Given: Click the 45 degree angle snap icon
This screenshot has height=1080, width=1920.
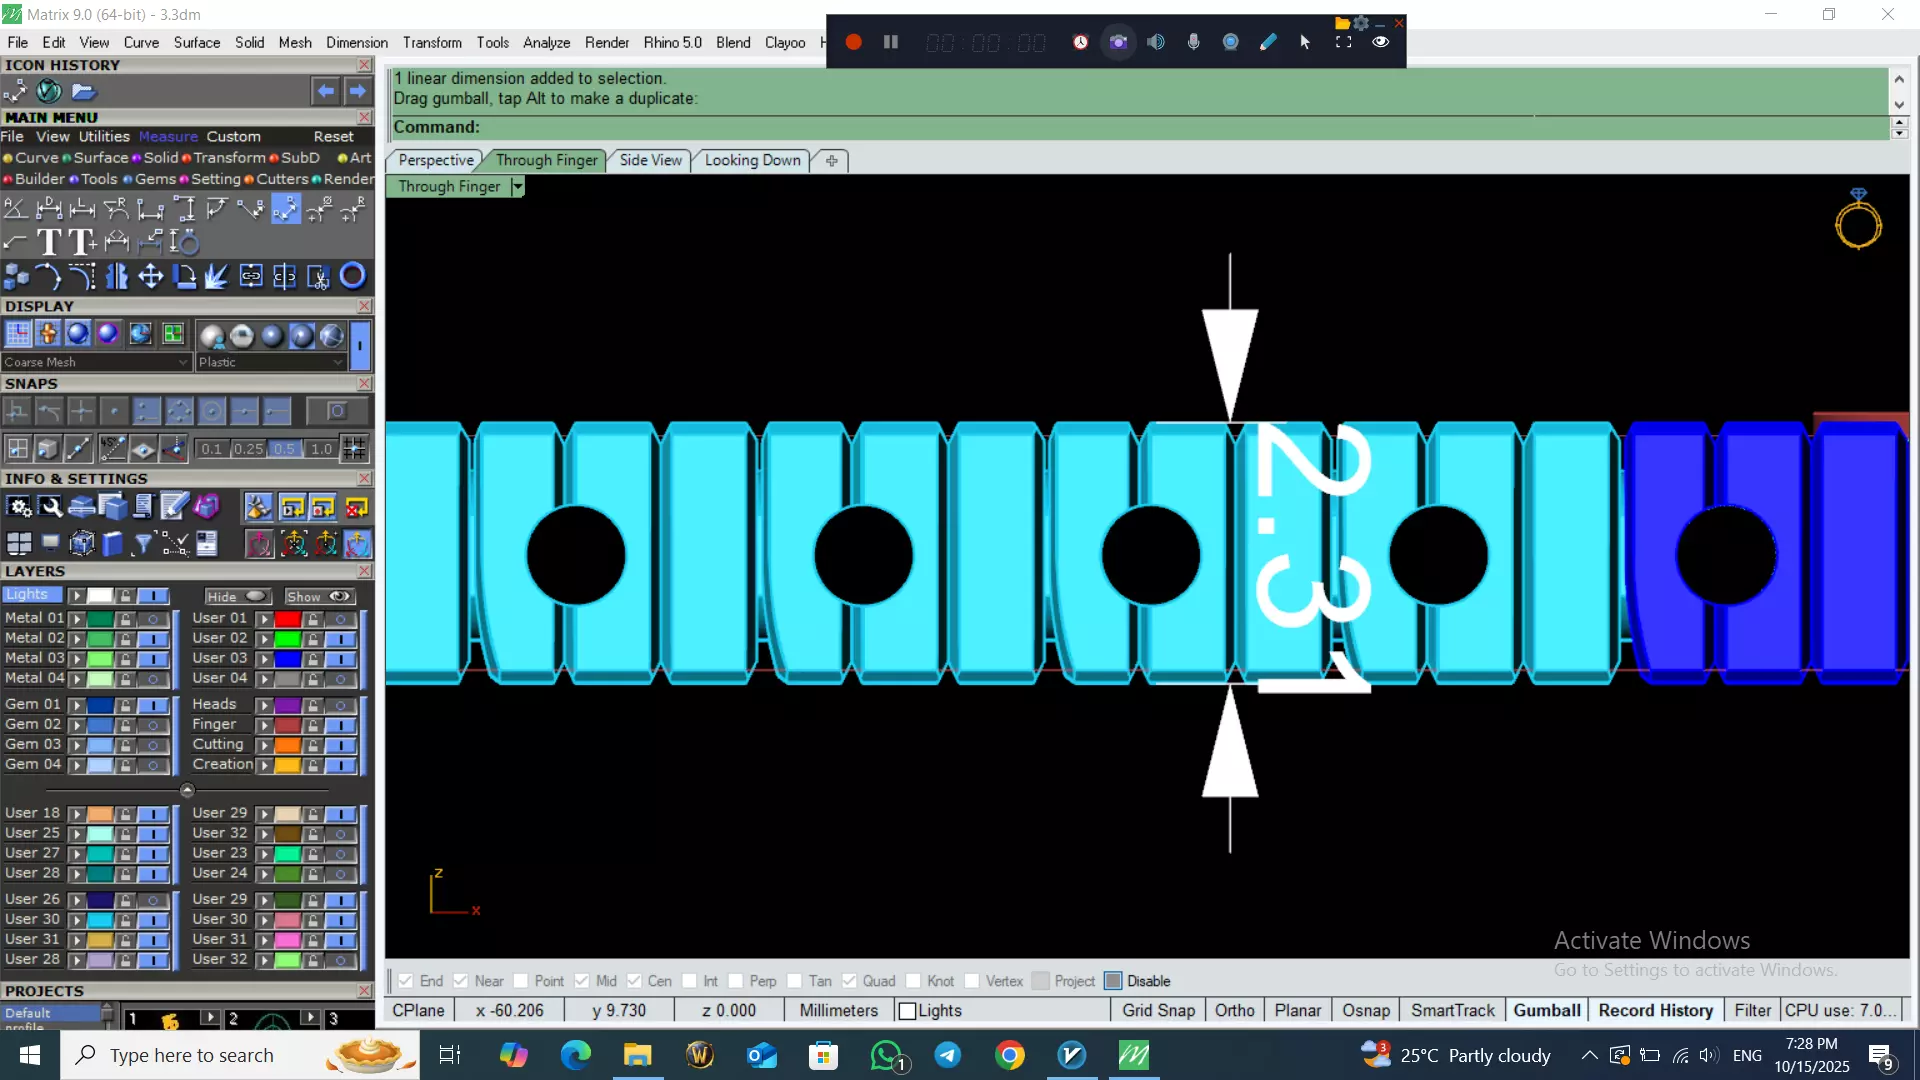Looking at the screenshot, I should (113, 448).
